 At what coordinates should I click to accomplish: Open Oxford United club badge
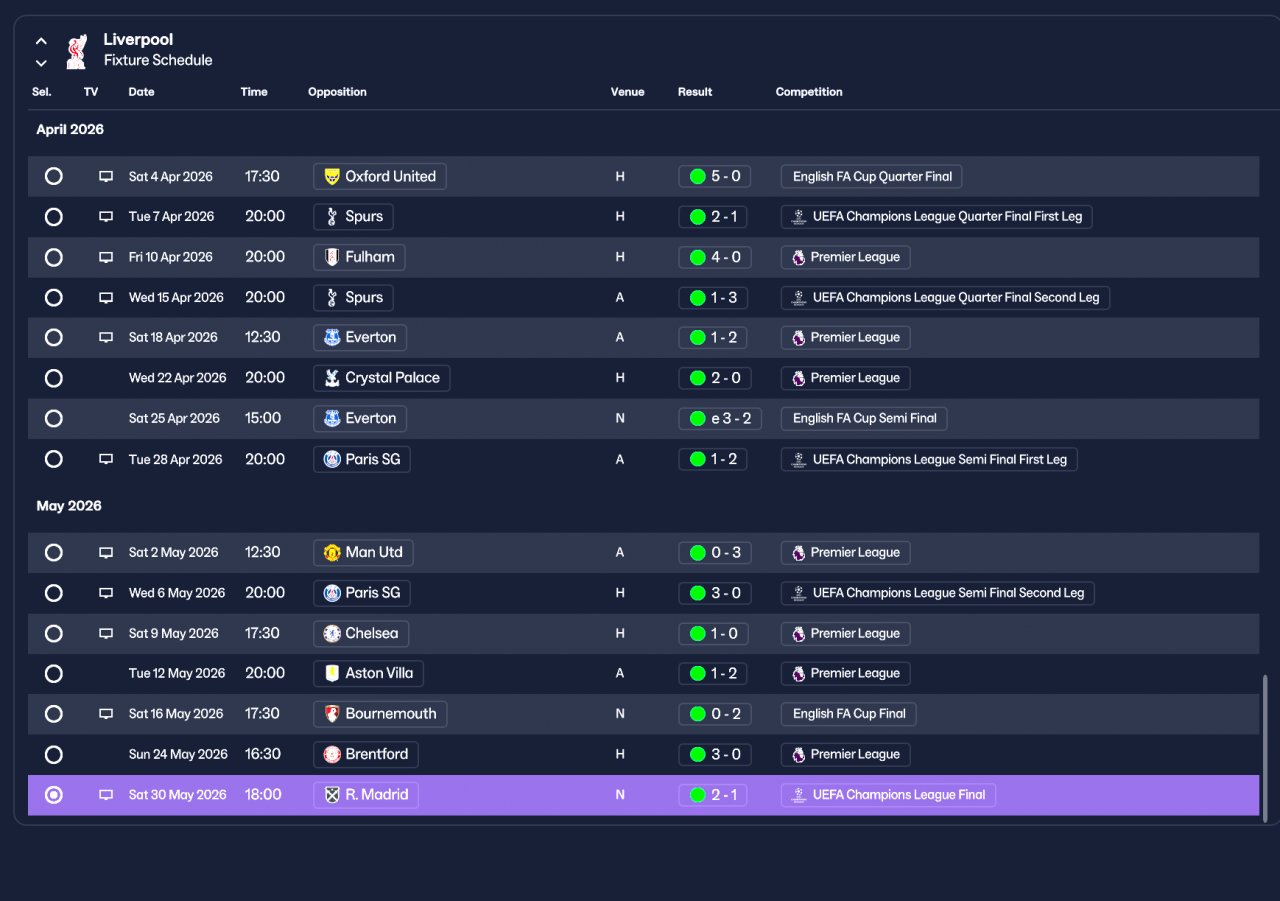point(332,176)
